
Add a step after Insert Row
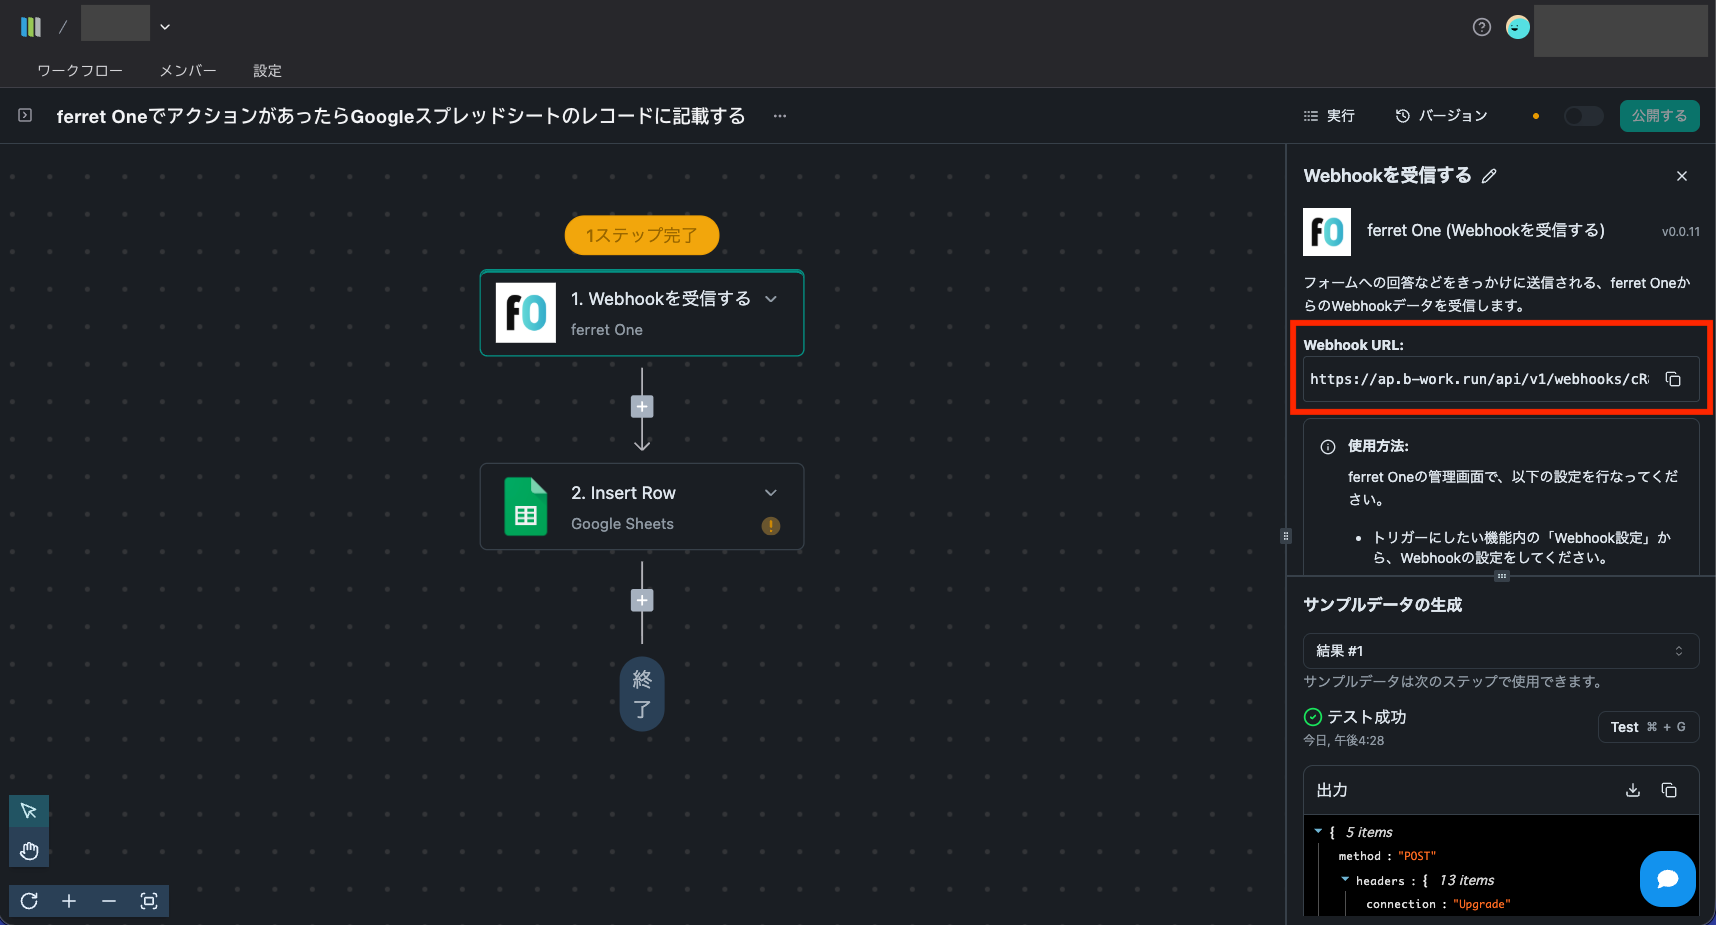point(642,600)
